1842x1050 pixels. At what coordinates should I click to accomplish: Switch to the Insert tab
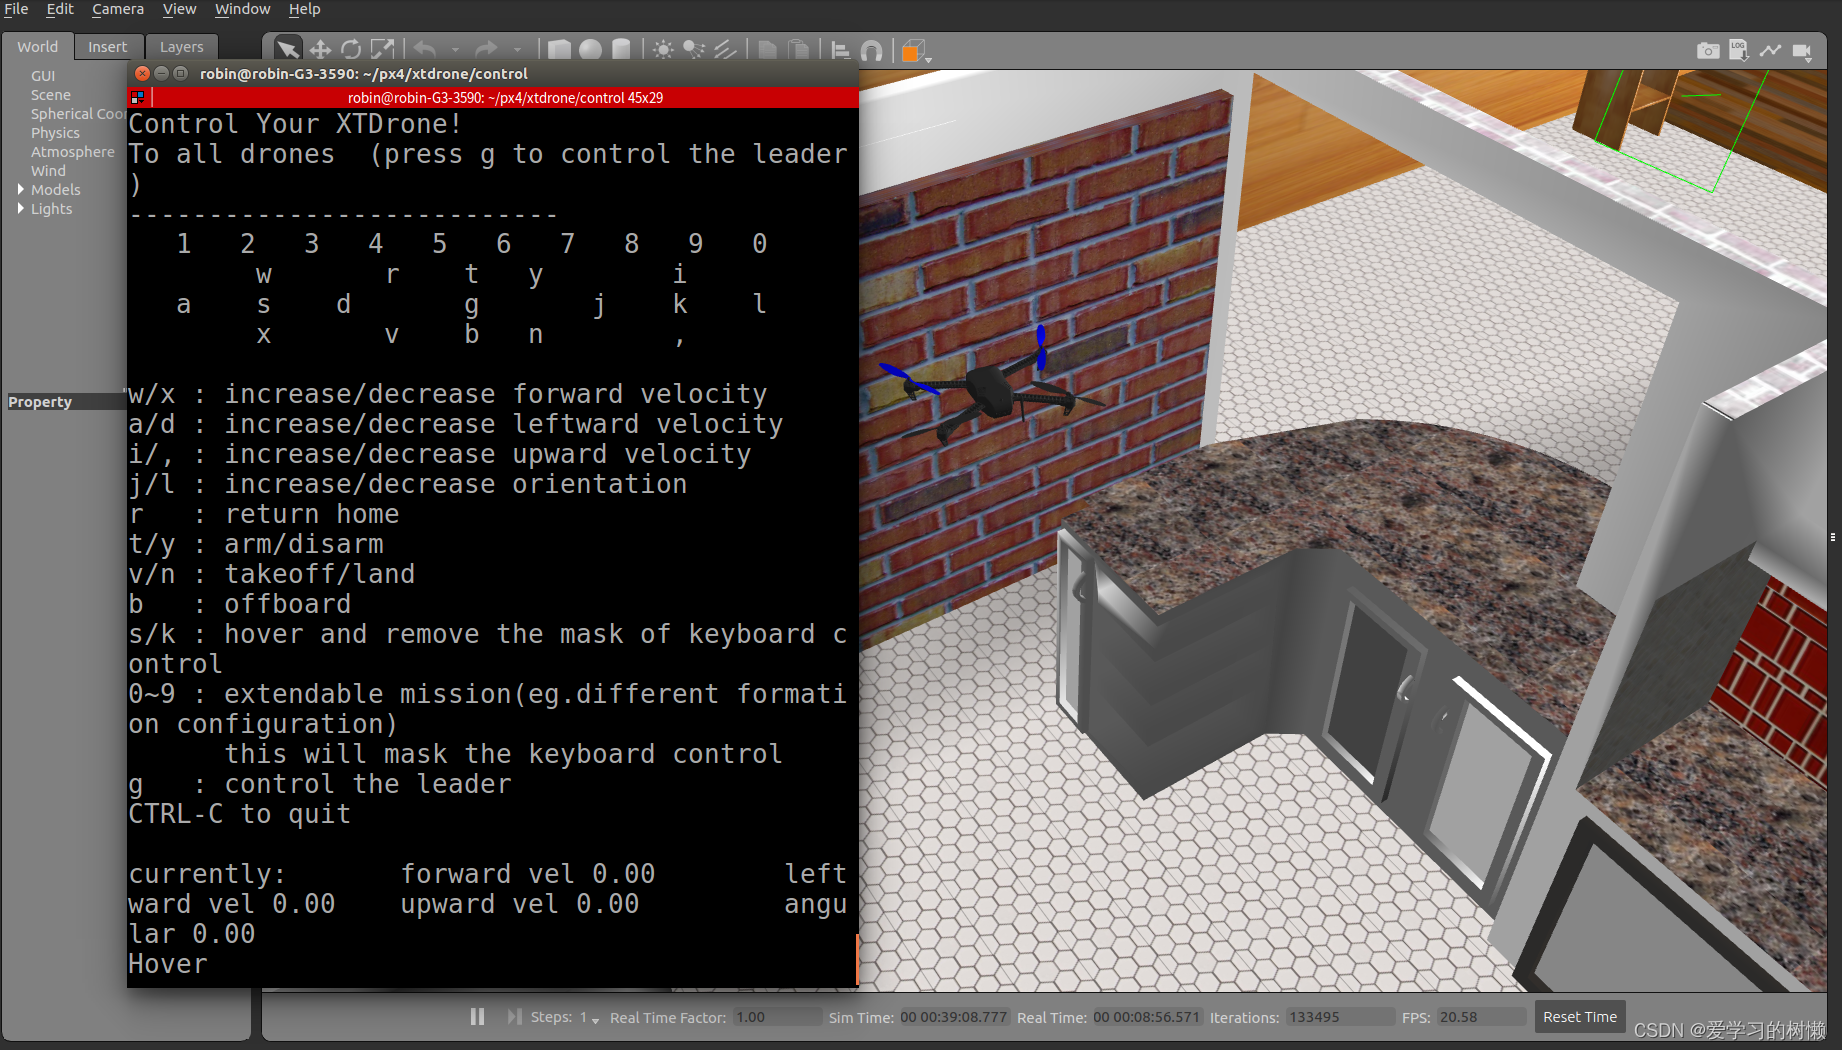[107, 47]
